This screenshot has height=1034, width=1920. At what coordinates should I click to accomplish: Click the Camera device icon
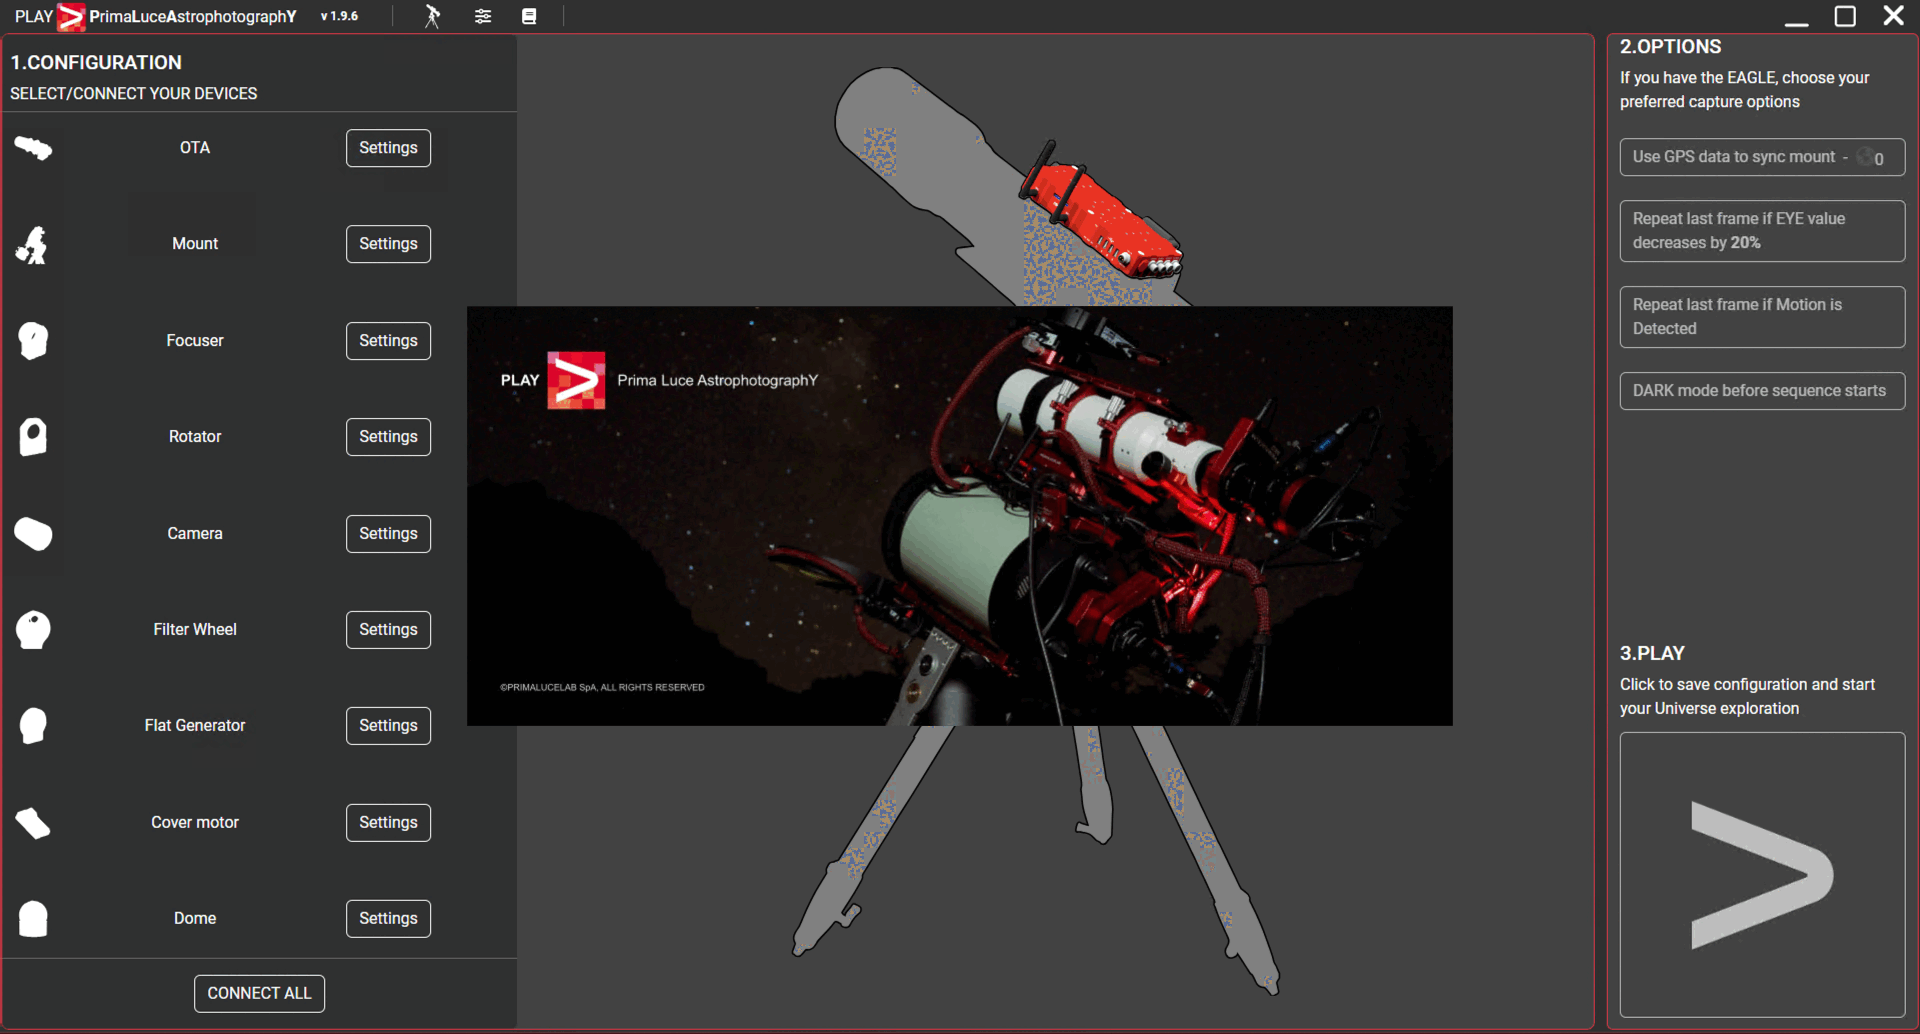33,534
